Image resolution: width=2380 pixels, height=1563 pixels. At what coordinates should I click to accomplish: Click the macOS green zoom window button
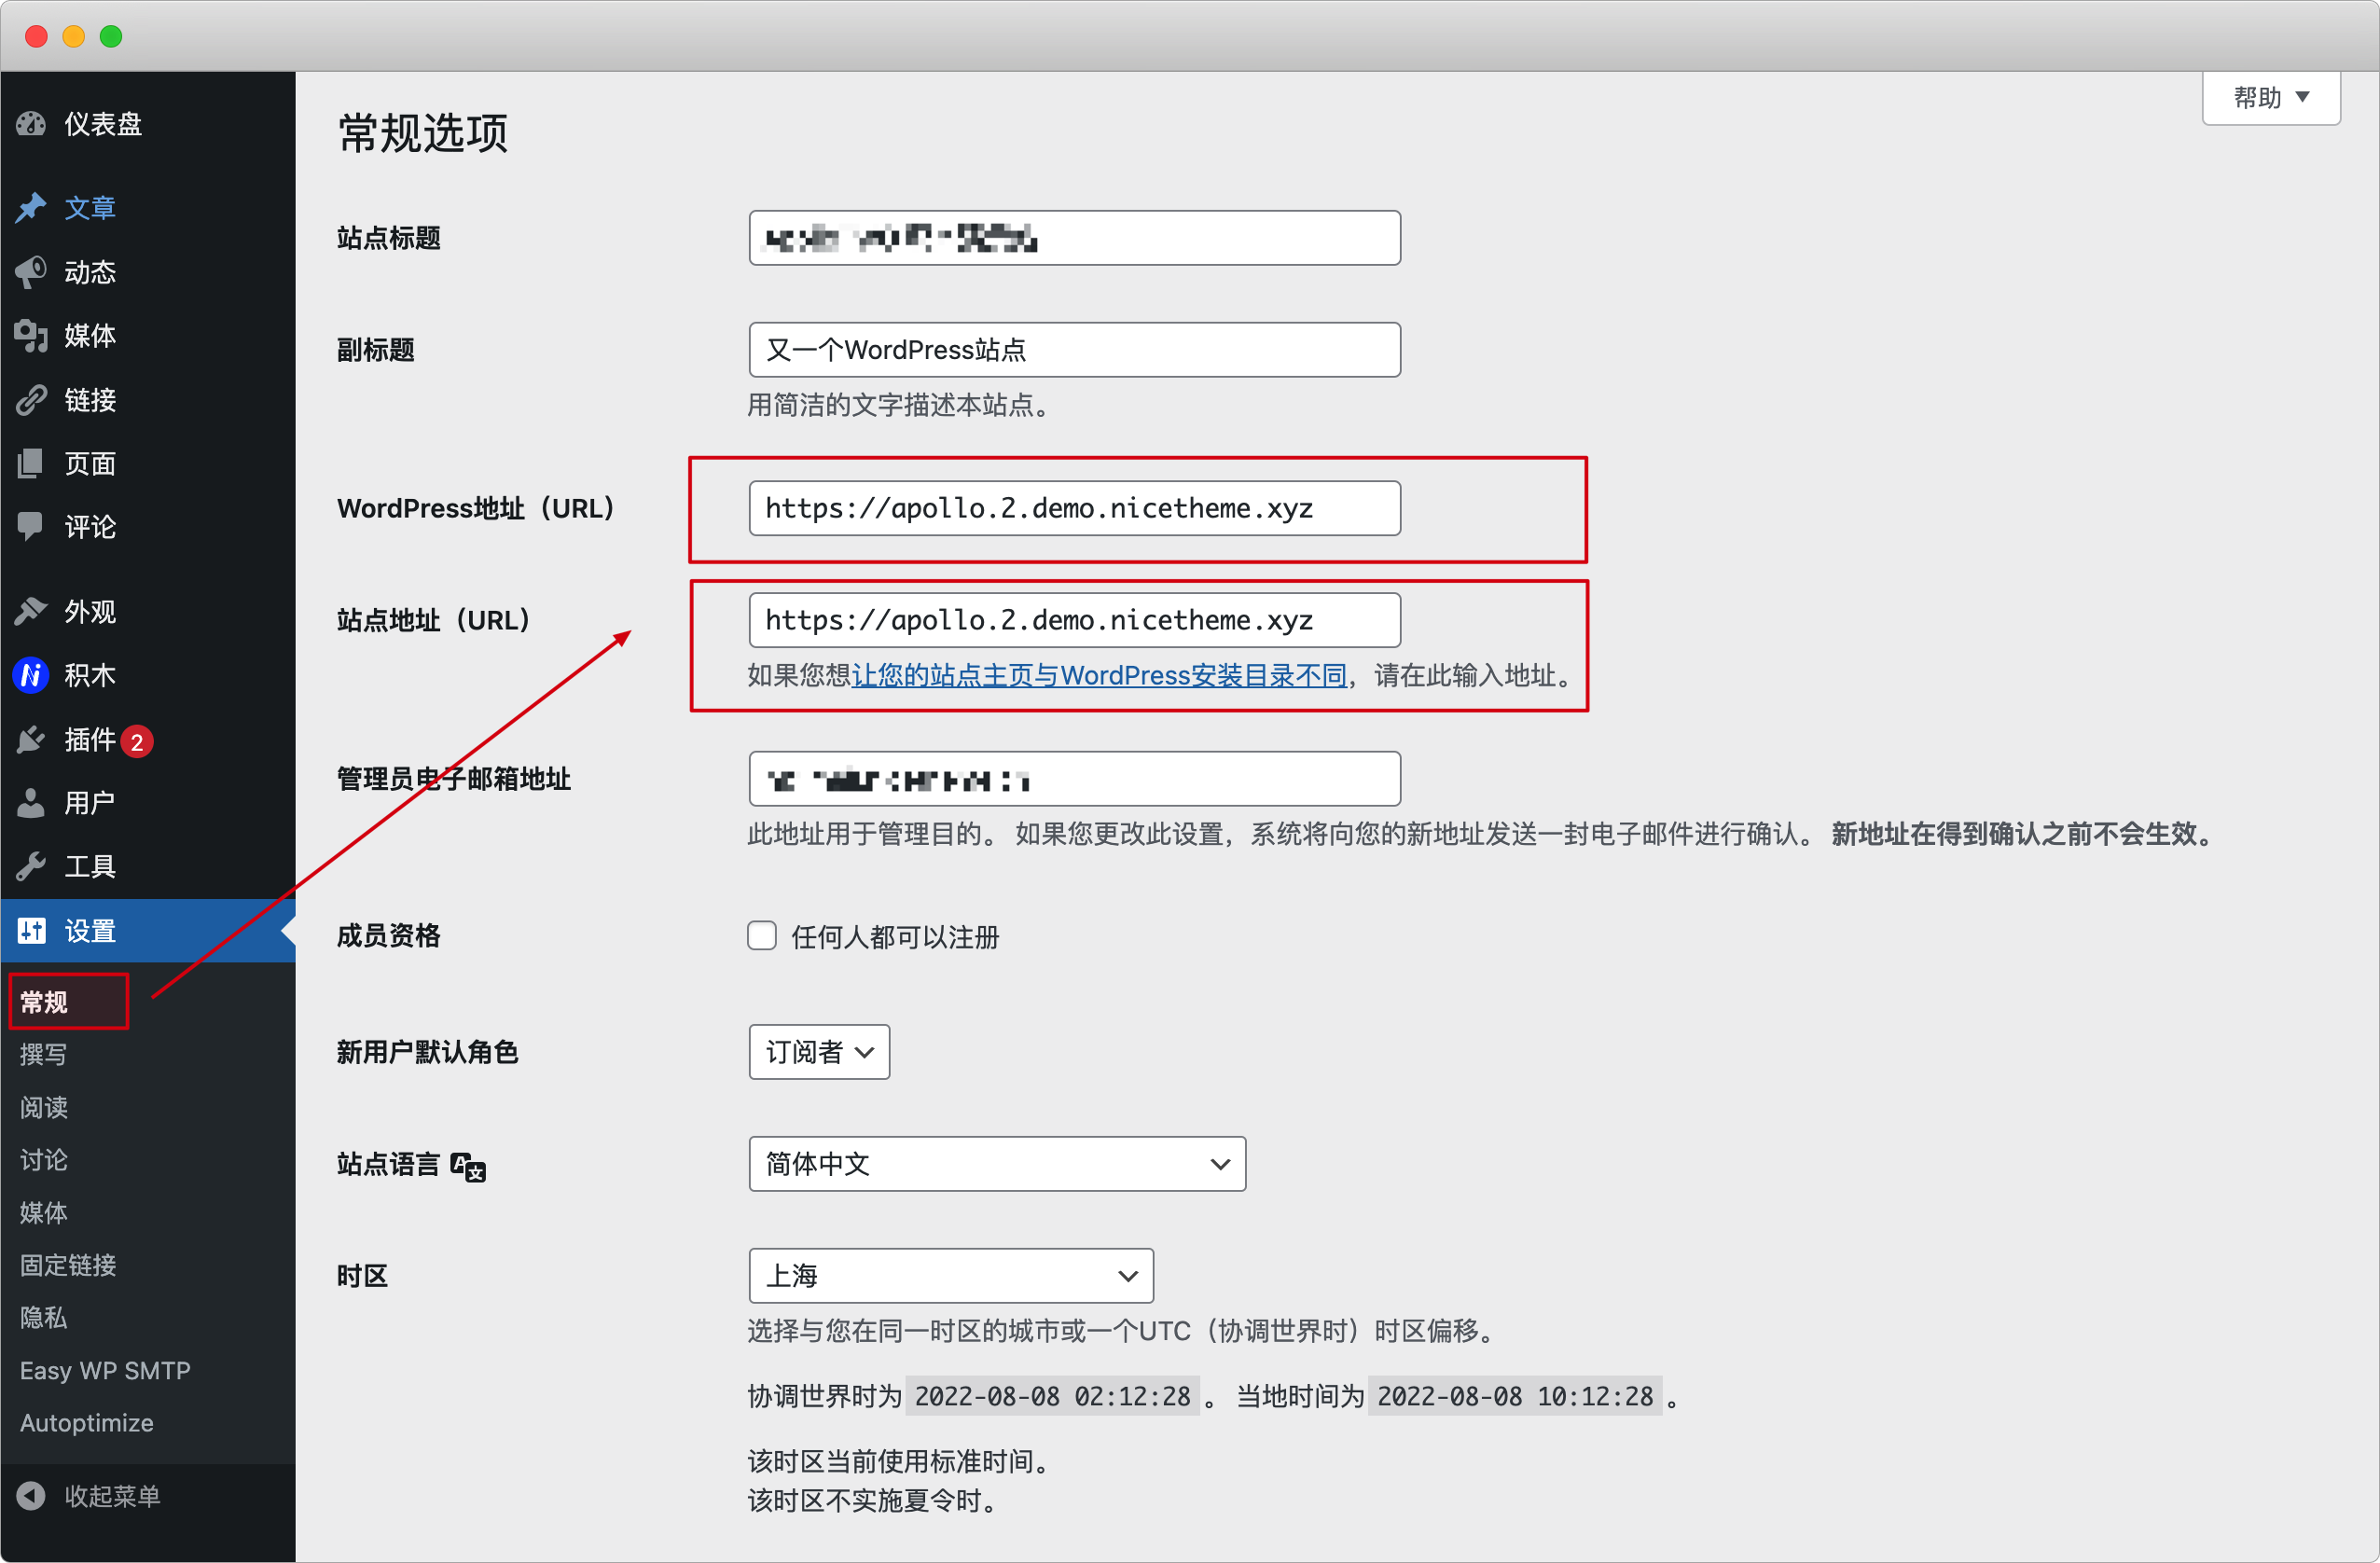111,36
